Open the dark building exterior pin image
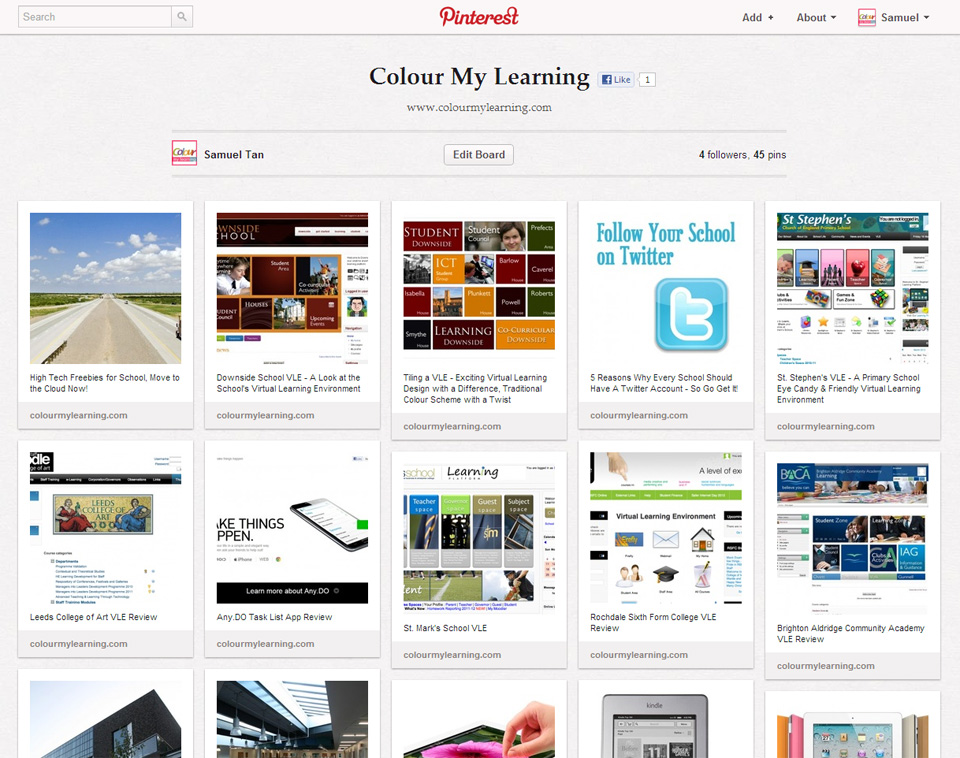The image size is (960, 758). tap(105, 719)
